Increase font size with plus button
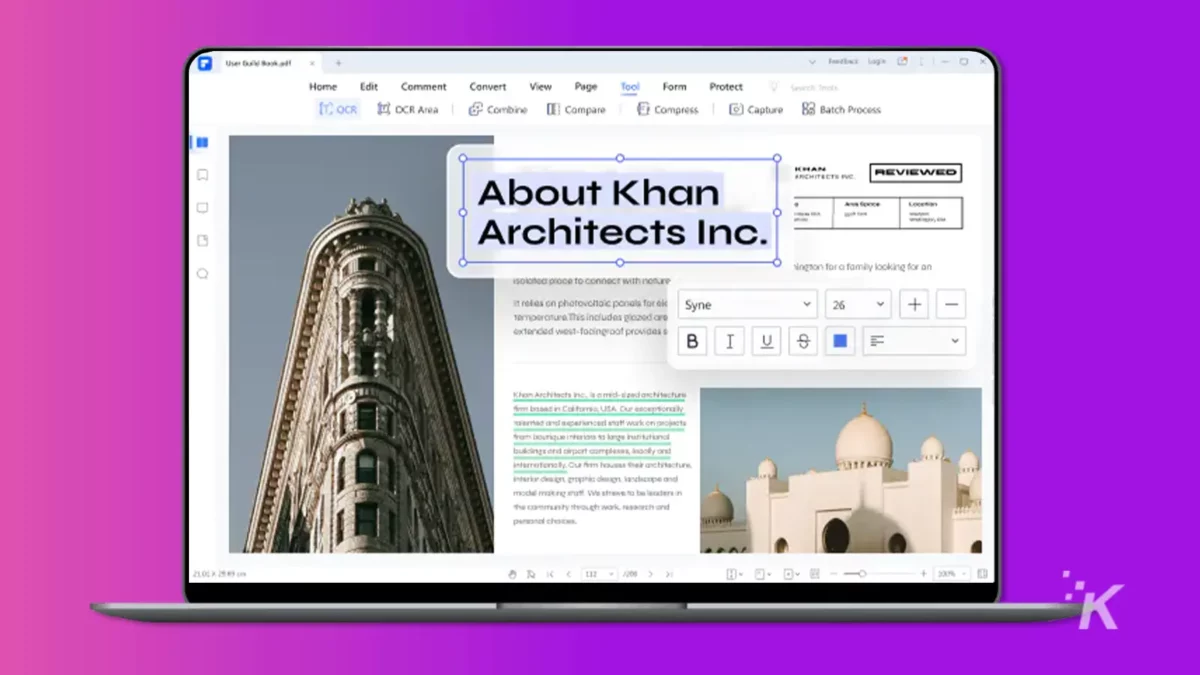Screen dimensions: 1200x675 pos(914,304)
